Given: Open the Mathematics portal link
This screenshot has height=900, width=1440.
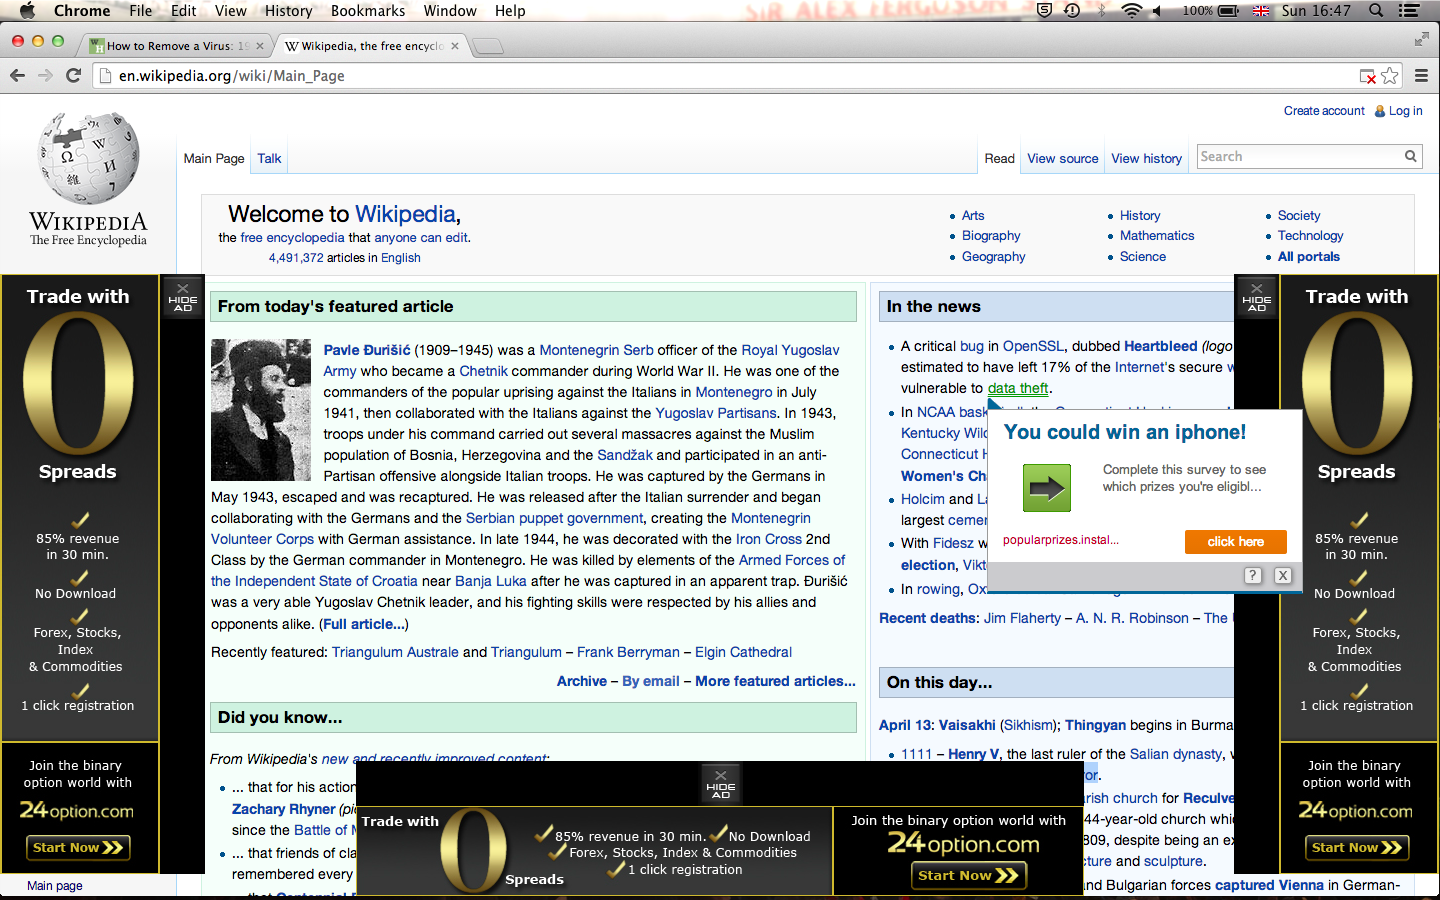Looking at the screenshot, I should pyautogui.click(x=1157, y=236).
